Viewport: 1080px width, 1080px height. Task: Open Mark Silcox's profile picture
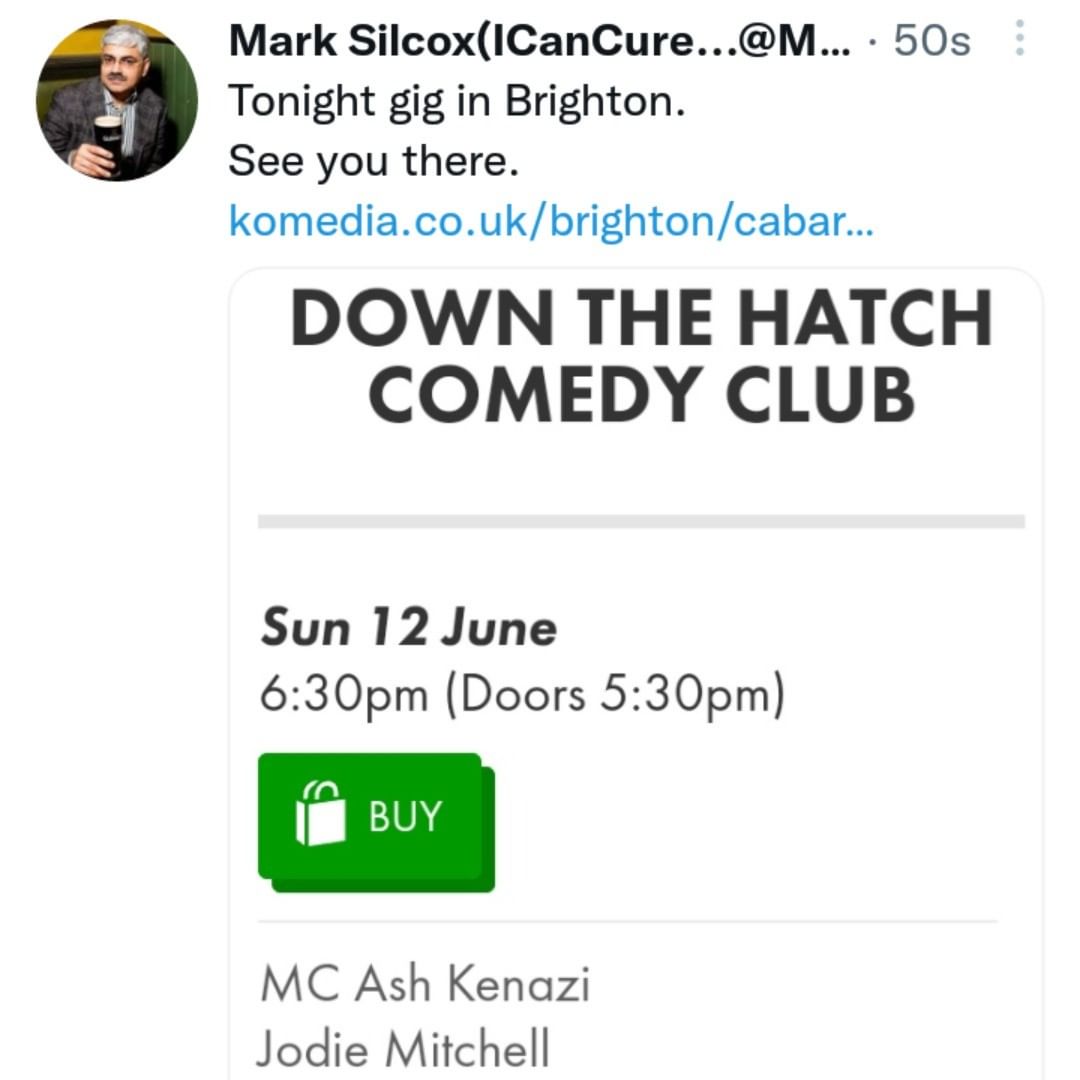[x=116, y=99]
